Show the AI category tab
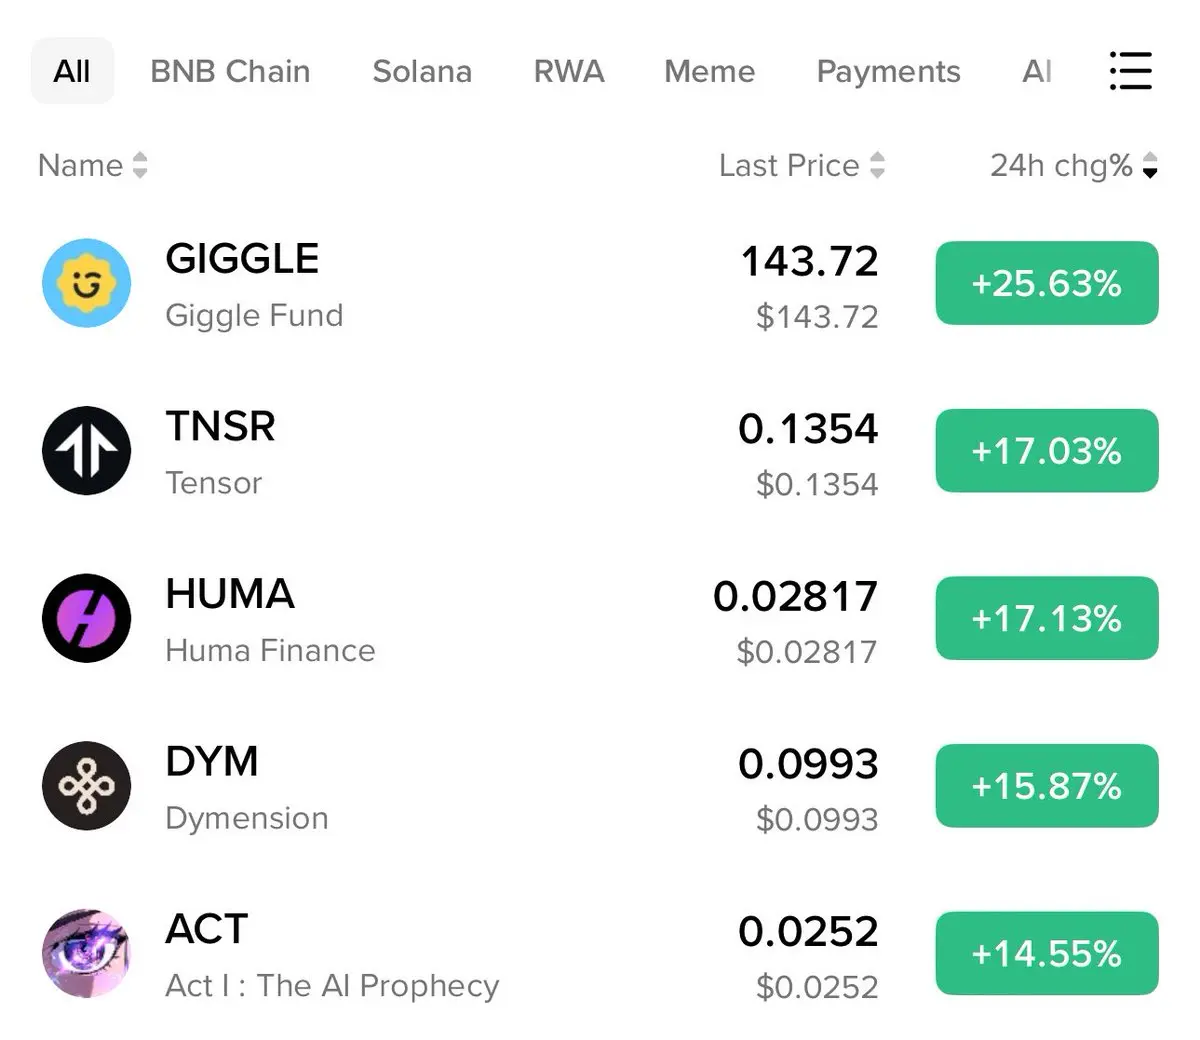The width and height of the screenshot is (1200, 1040). pyautogui.click(x=1037, y=71)
